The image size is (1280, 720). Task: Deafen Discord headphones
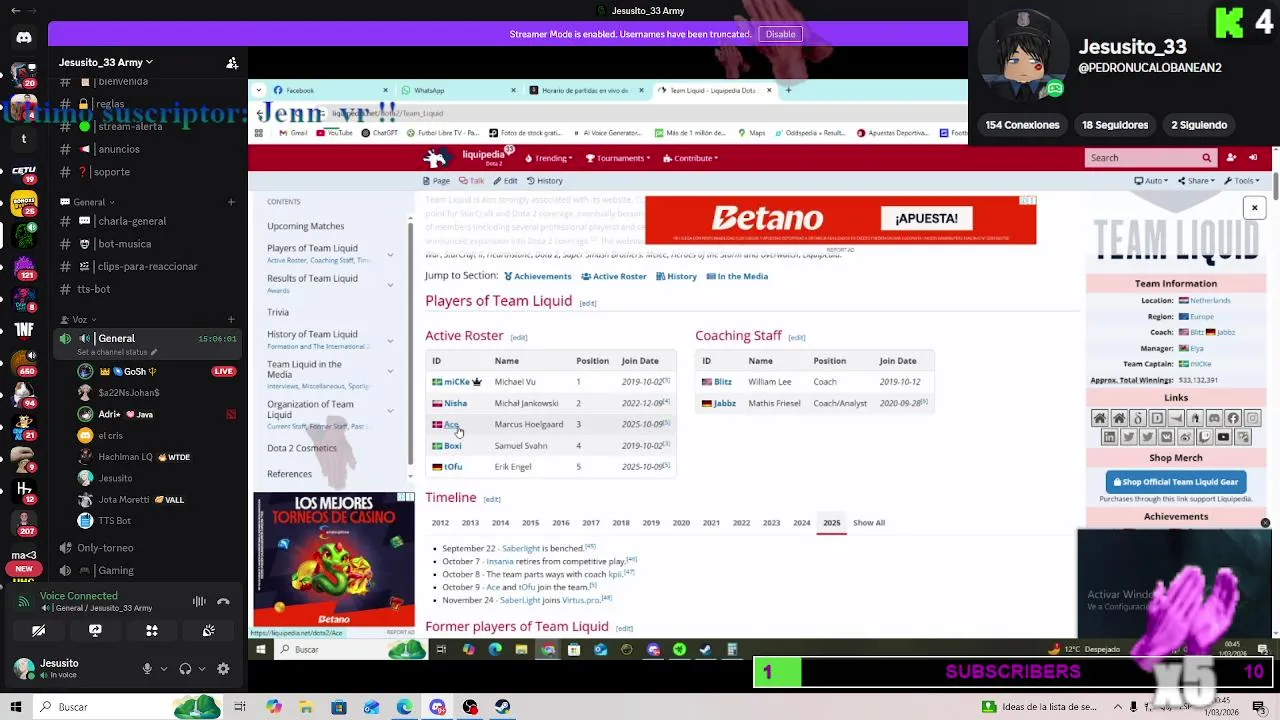point(185,669)
